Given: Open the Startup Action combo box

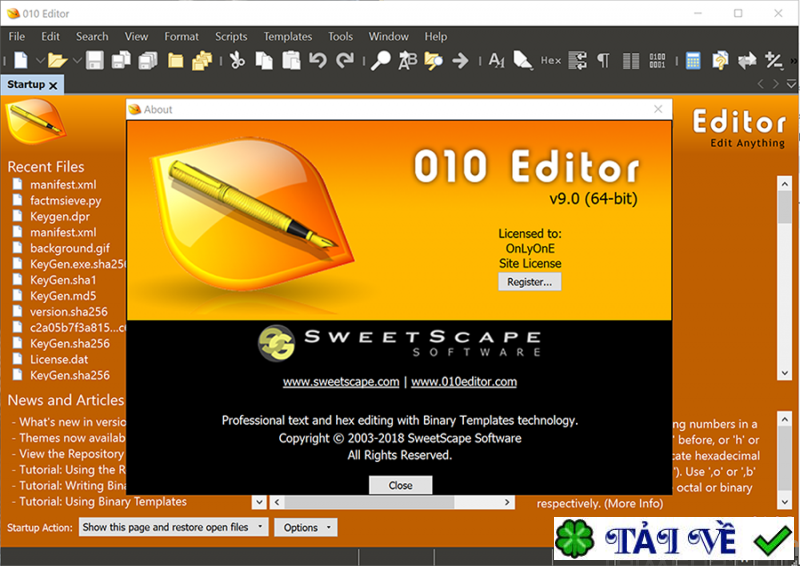Looking at the screenshot, I should point(174,527).
